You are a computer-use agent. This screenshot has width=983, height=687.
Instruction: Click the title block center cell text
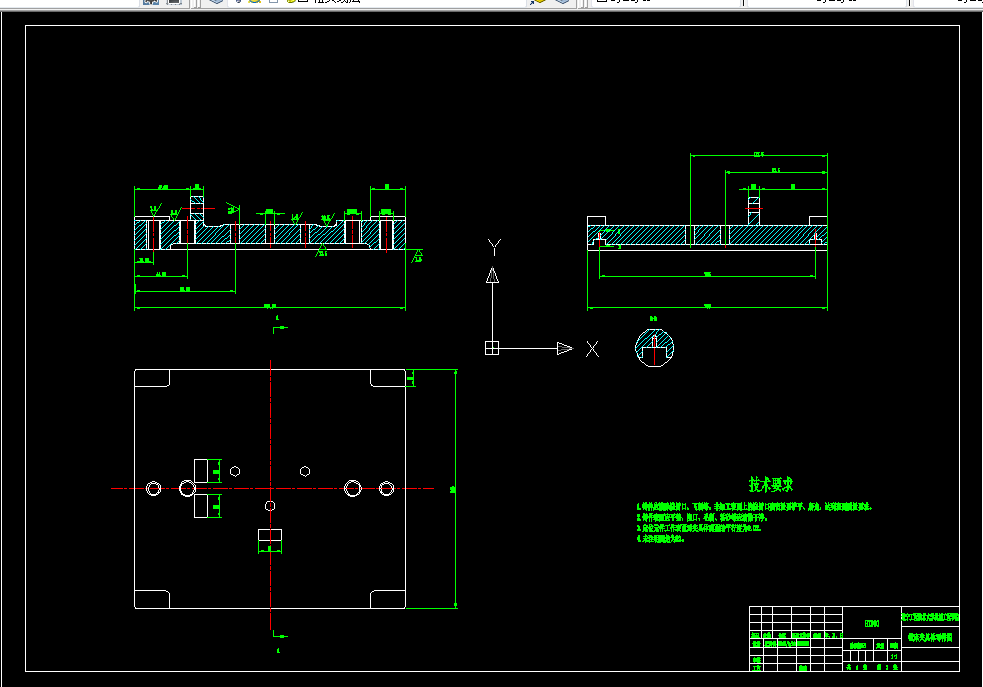872,624
